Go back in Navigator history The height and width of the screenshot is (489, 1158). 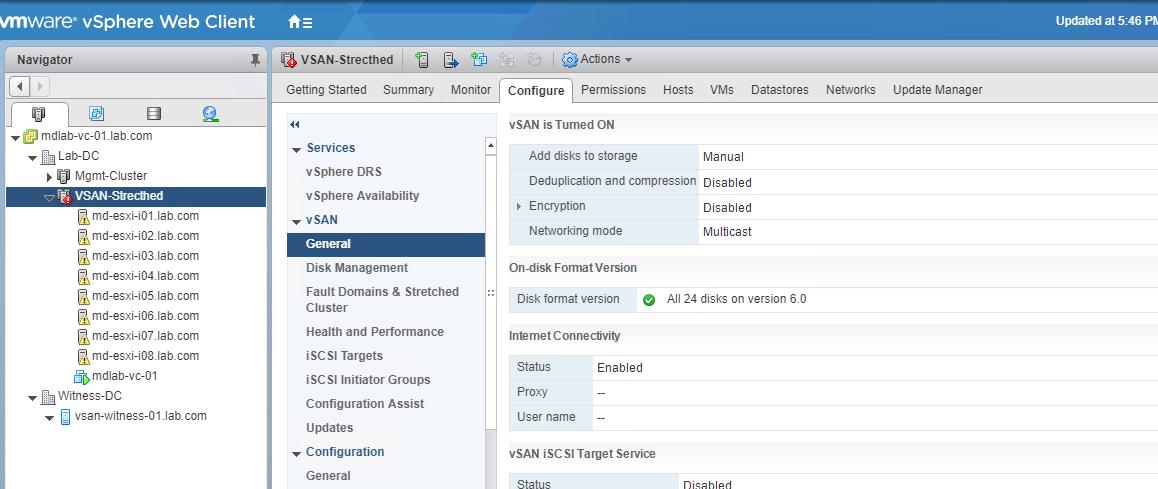pyautogui.click(x=19, y=86)
